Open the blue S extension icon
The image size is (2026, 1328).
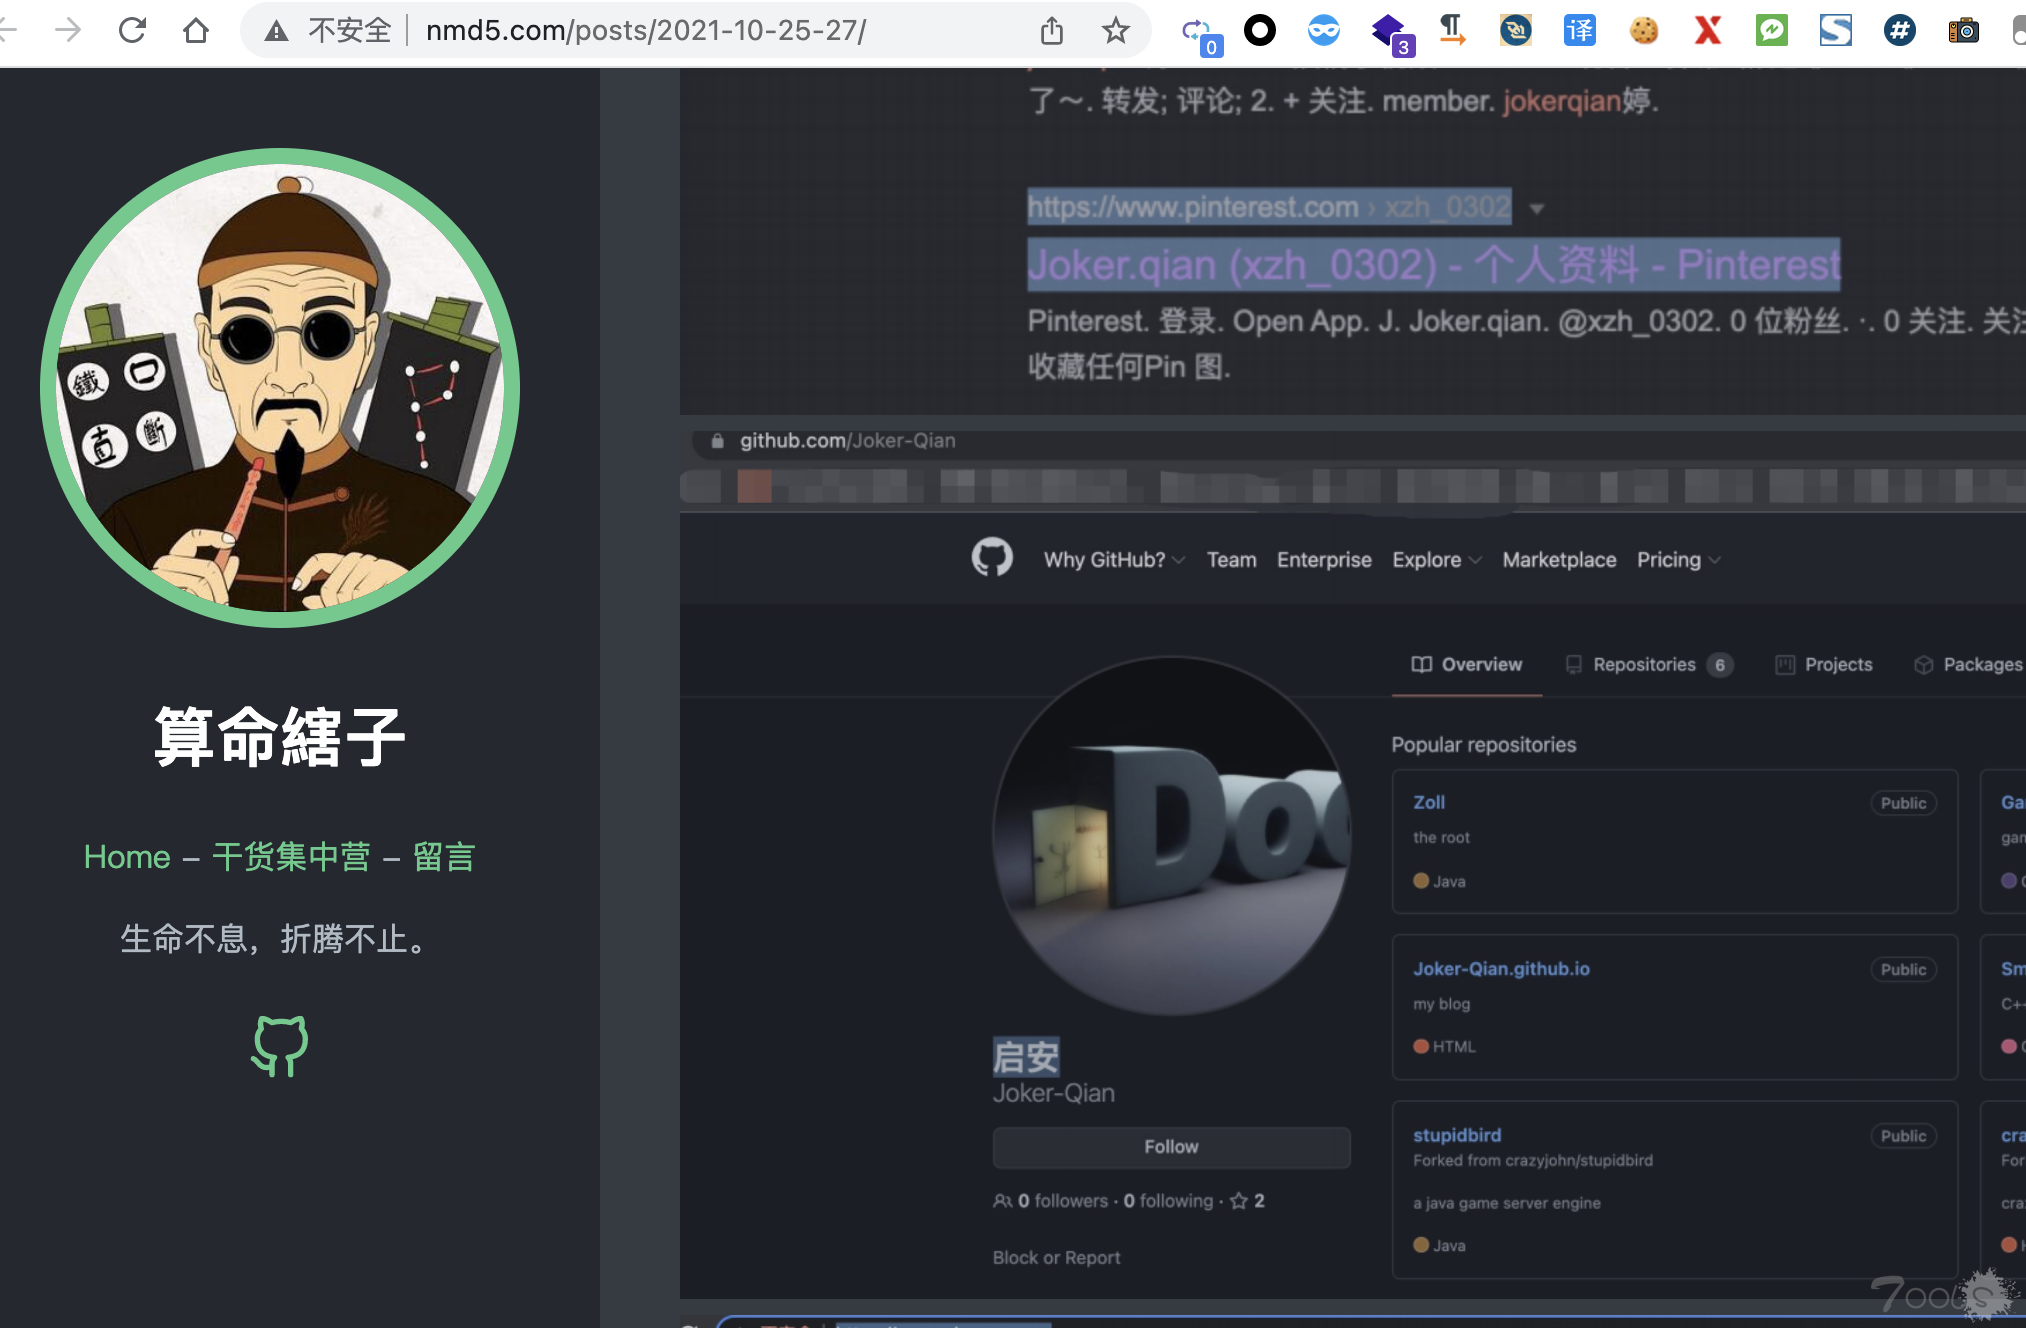click(x=1836, y=31)
